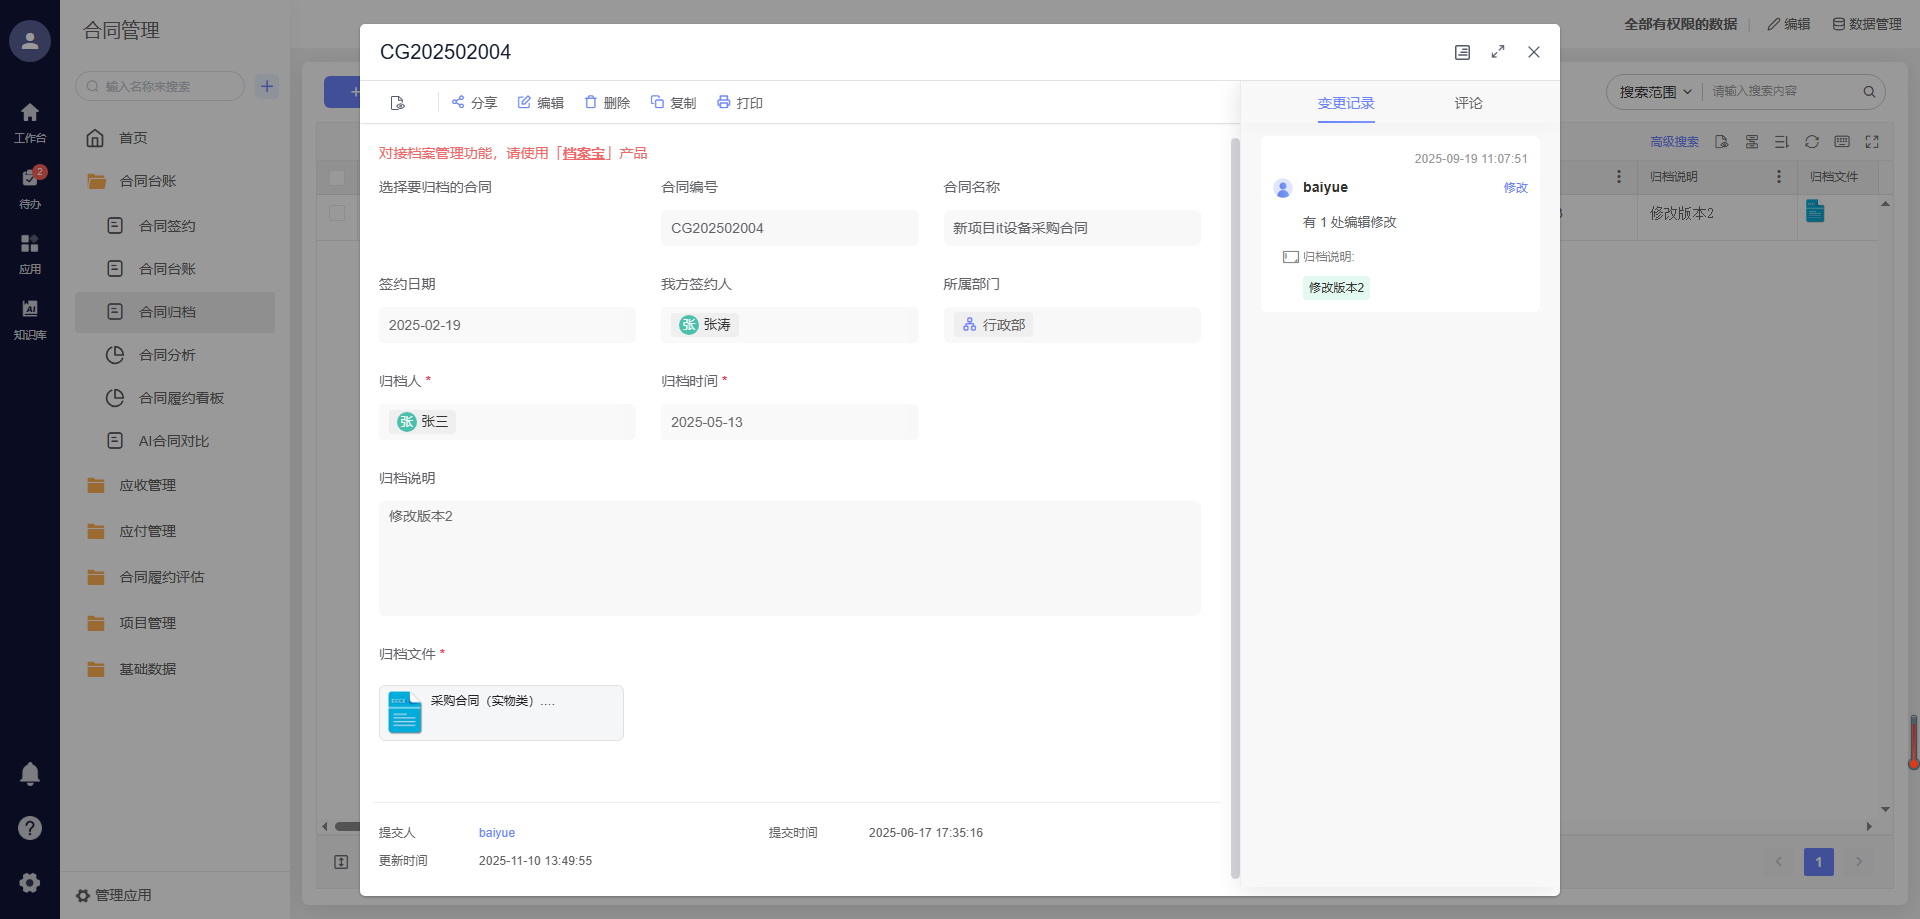Select the 变更记录 tab

click(1345, 103)
